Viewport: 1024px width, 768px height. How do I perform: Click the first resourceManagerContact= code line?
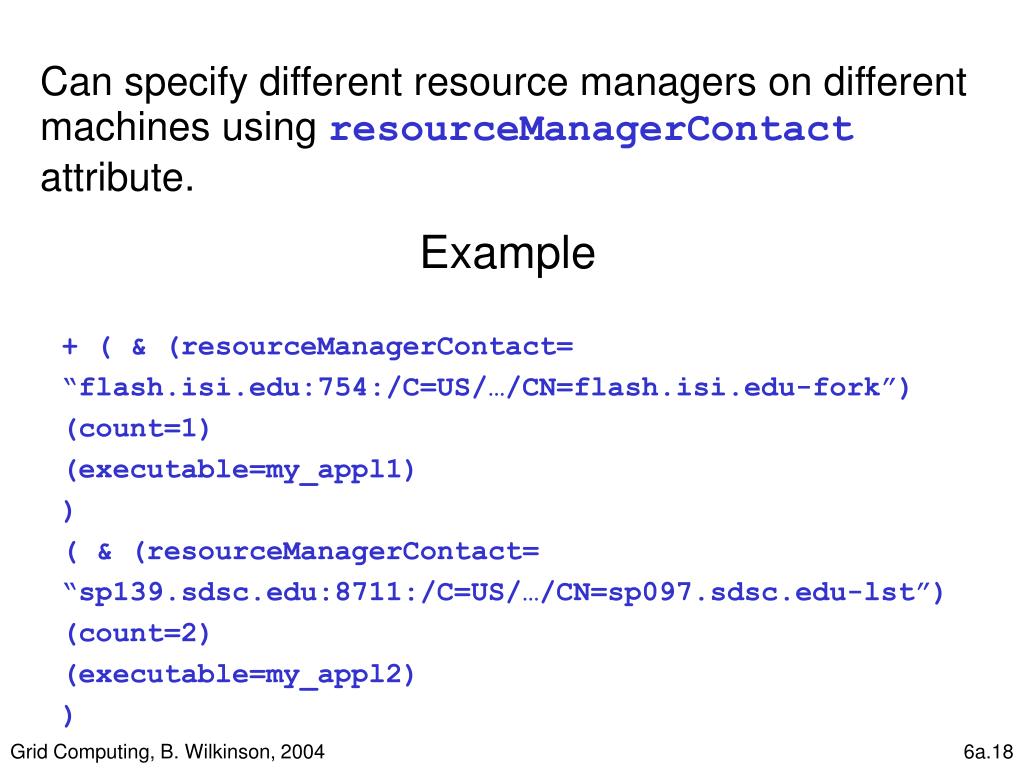pos(317,347)
